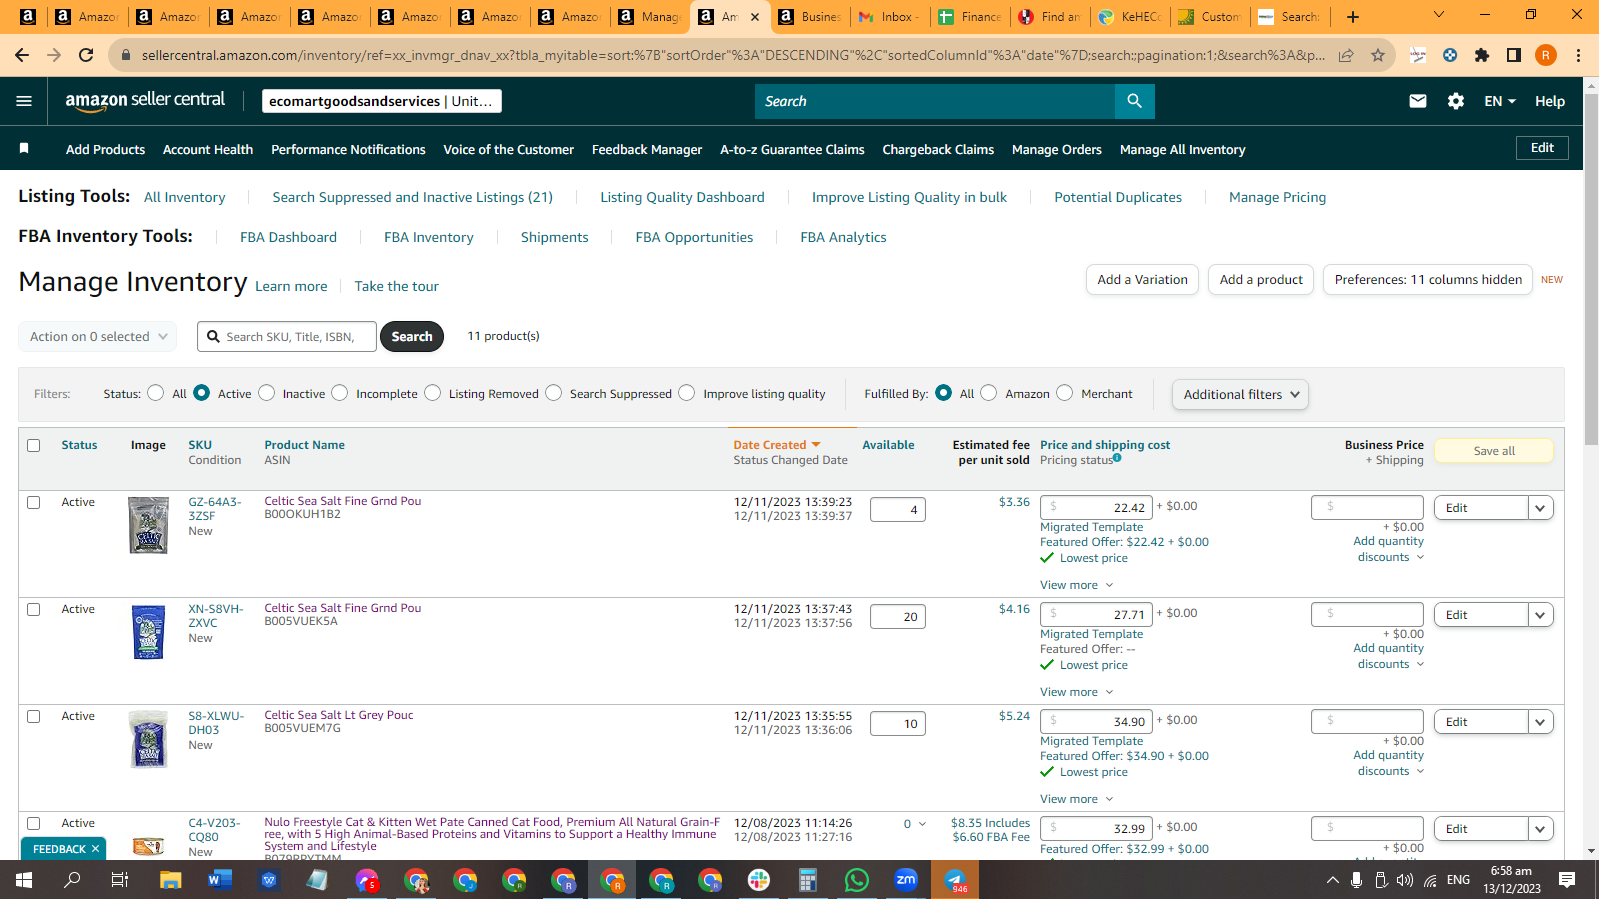Open the Edit dropdown arrow for the $34.90 listing
This screenshot has width=1599, height=899.
click(x=1541, y=722)
